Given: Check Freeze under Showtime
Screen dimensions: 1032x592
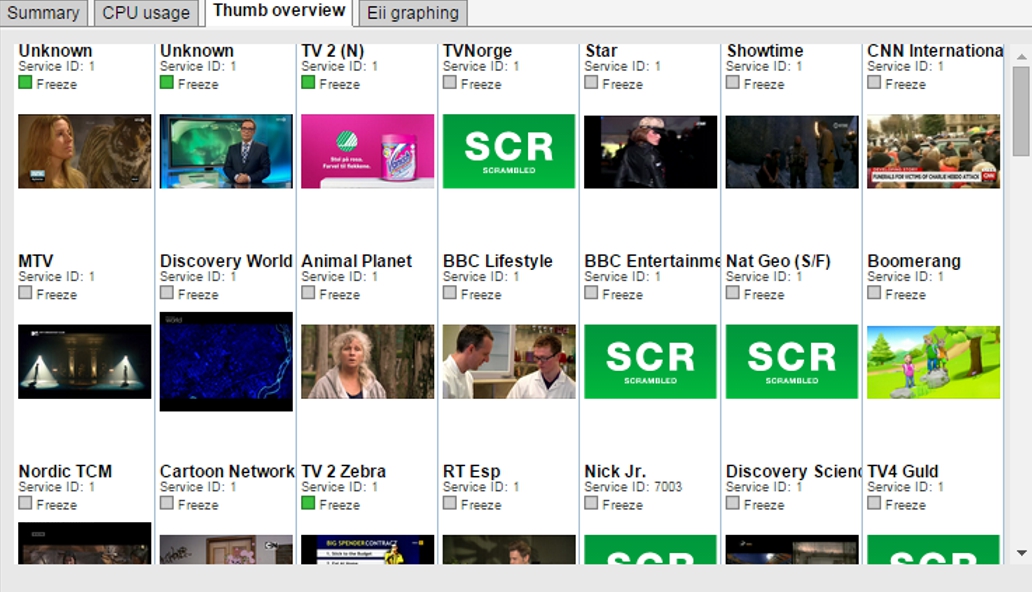Looking at the screenshot, I should pos(733,82).
